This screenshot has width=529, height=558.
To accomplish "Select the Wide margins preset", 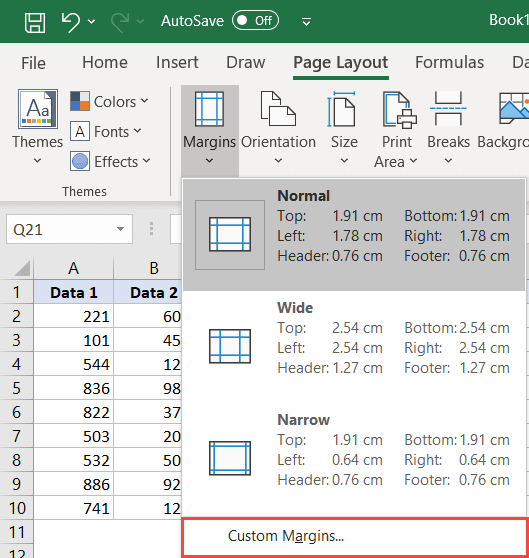I will coord(354,347).
